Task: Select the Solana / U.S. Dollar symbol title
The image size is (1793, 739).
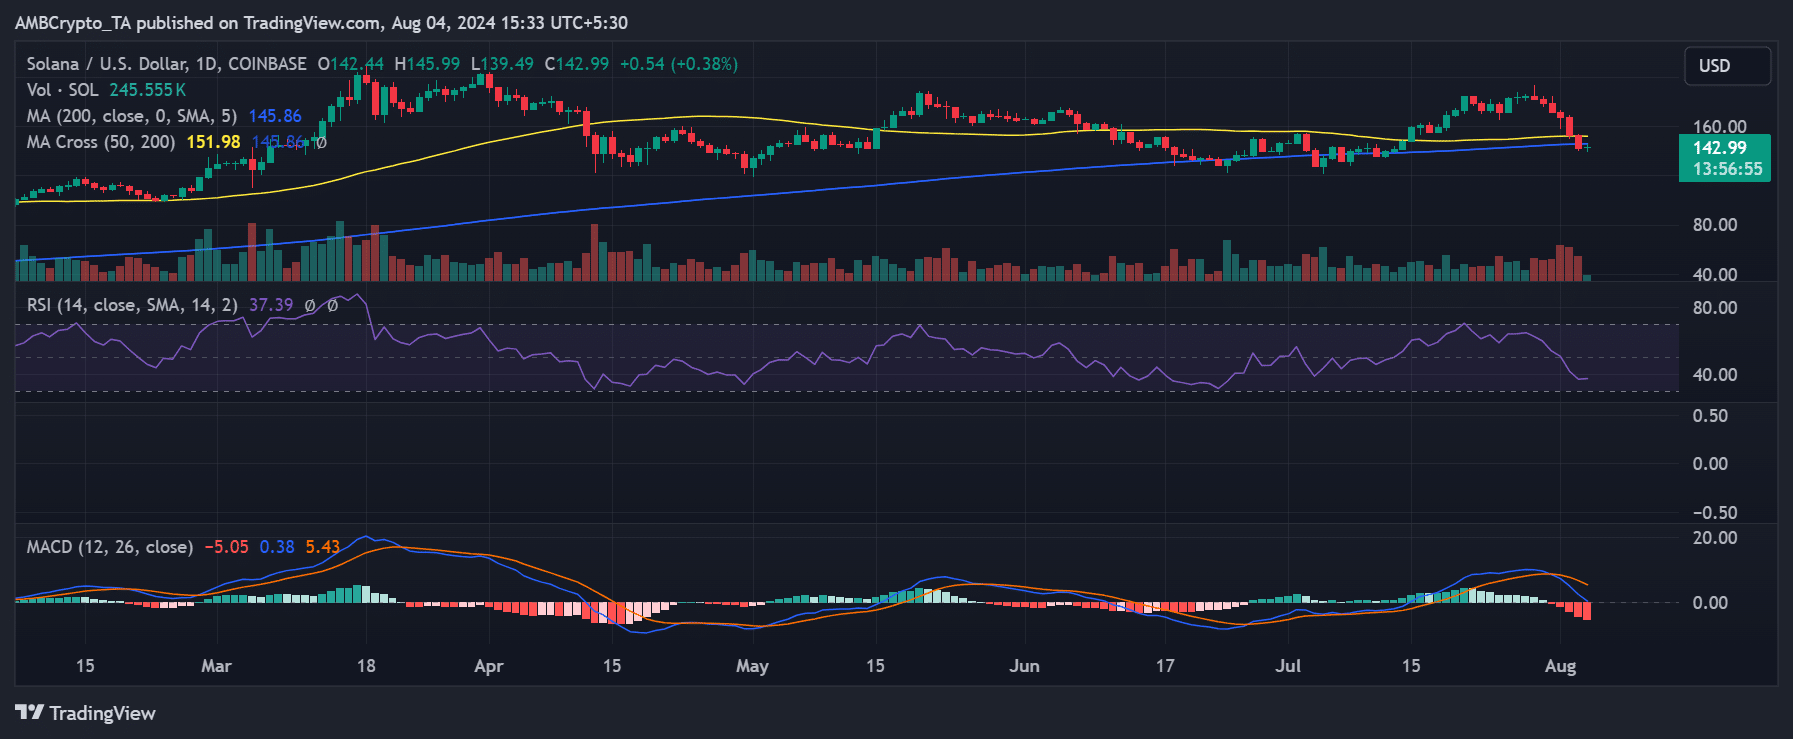Action: [x=166, y=64]
